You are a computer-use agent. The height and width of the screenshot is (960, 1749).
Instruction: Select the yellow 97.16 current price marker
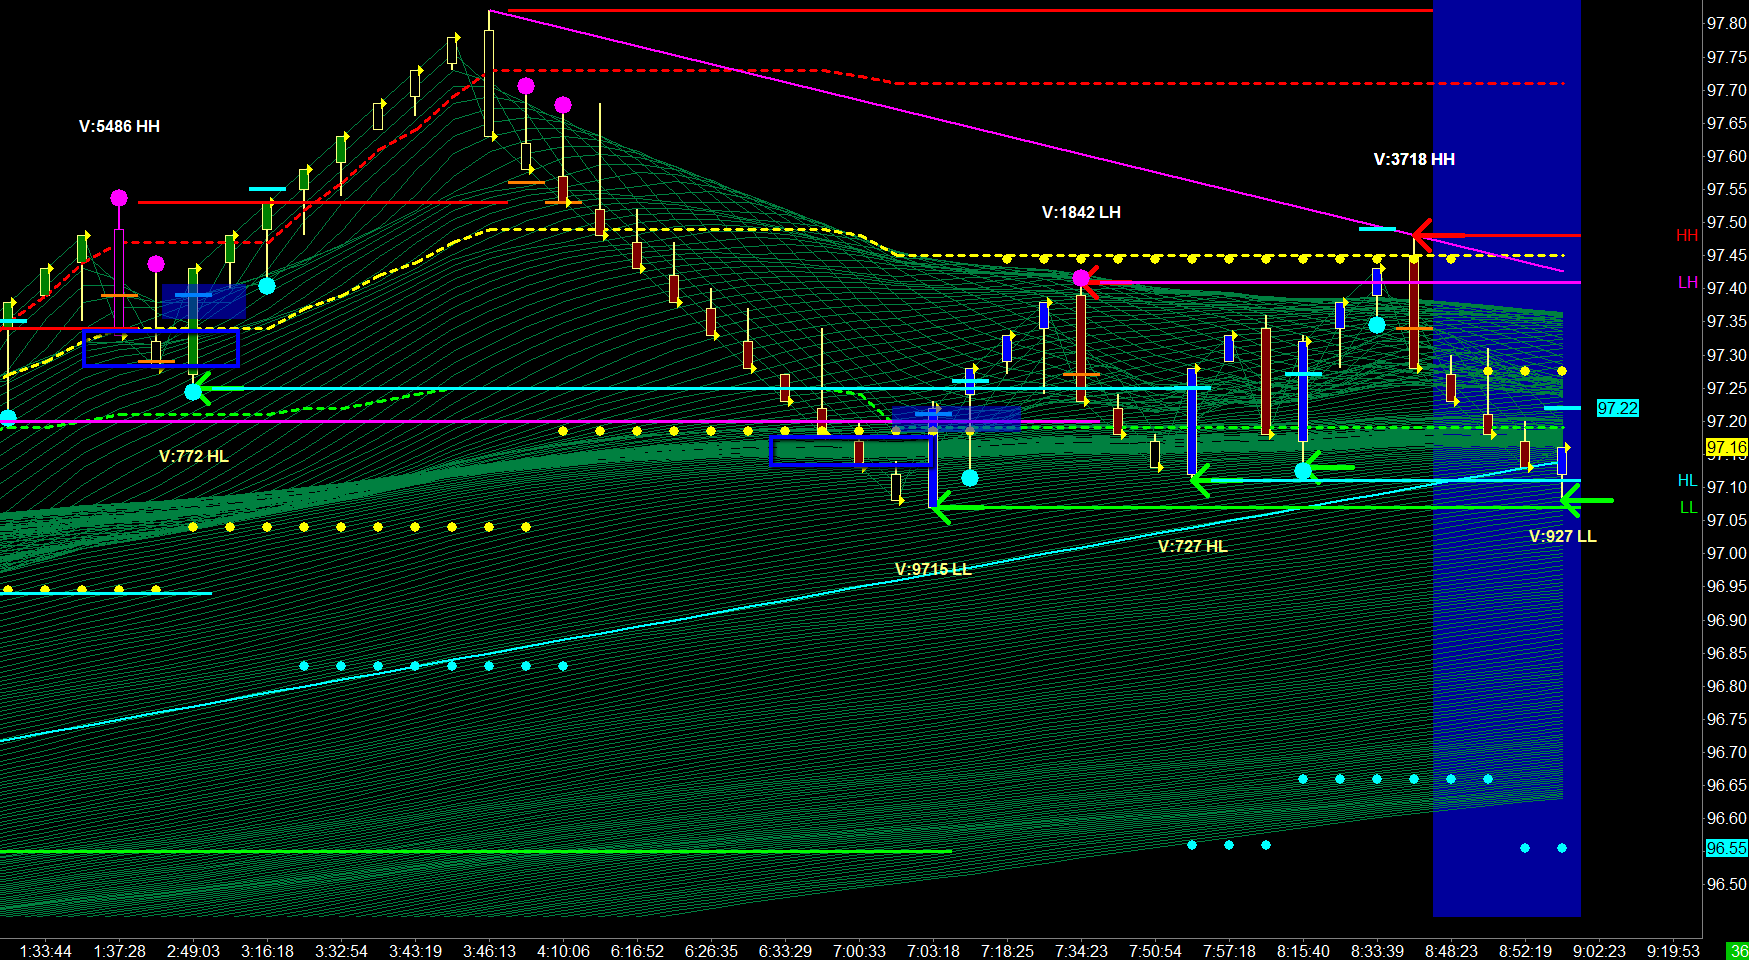1726,447
